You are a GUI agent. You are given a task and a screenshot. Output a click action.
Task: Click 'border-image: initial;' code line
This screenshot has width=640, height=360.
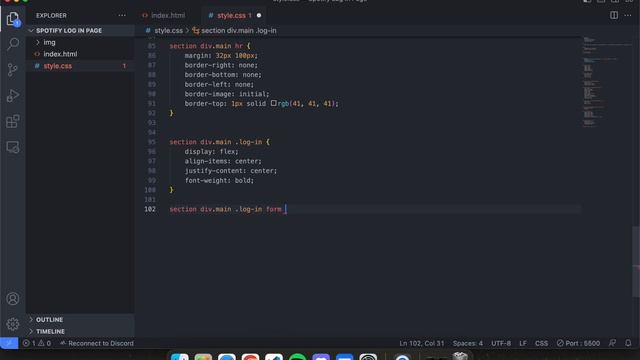click(227, 94)
